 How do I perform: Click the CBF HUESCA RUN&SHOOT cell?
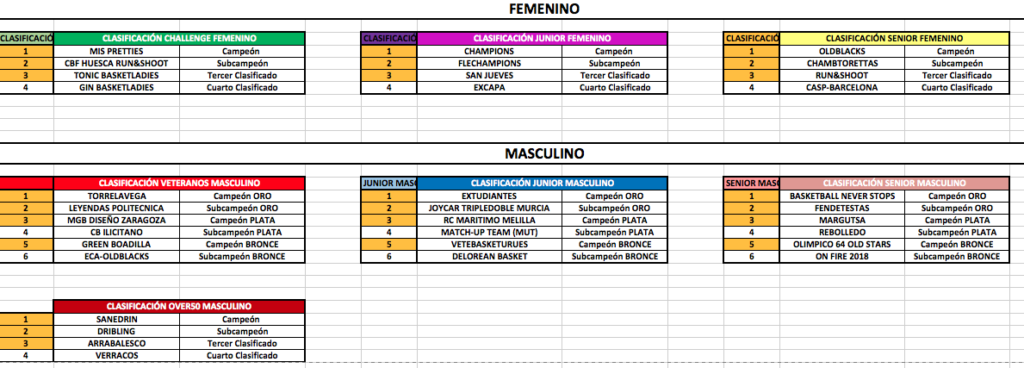116,63
